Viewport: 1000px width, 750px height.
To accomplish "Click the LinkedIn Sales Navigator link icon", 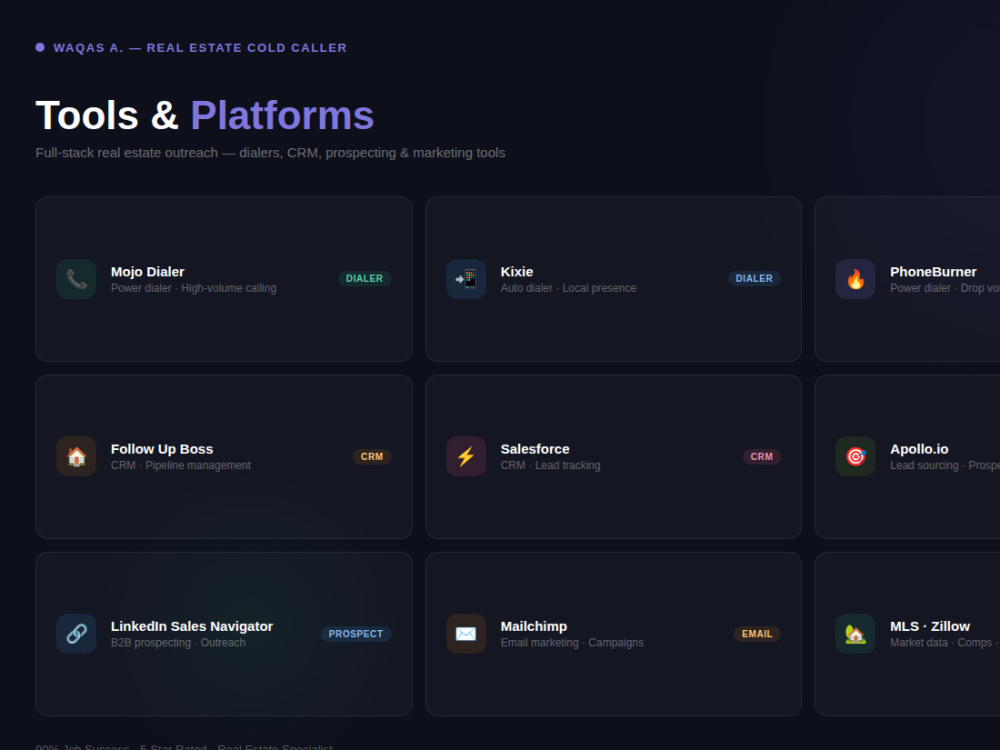I will coord(77,634).
